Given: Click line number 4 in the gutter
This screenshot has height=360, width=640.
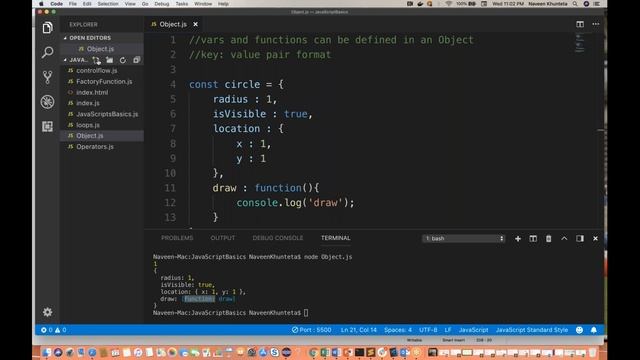Looking at the screenshot, I should [173, 84].
